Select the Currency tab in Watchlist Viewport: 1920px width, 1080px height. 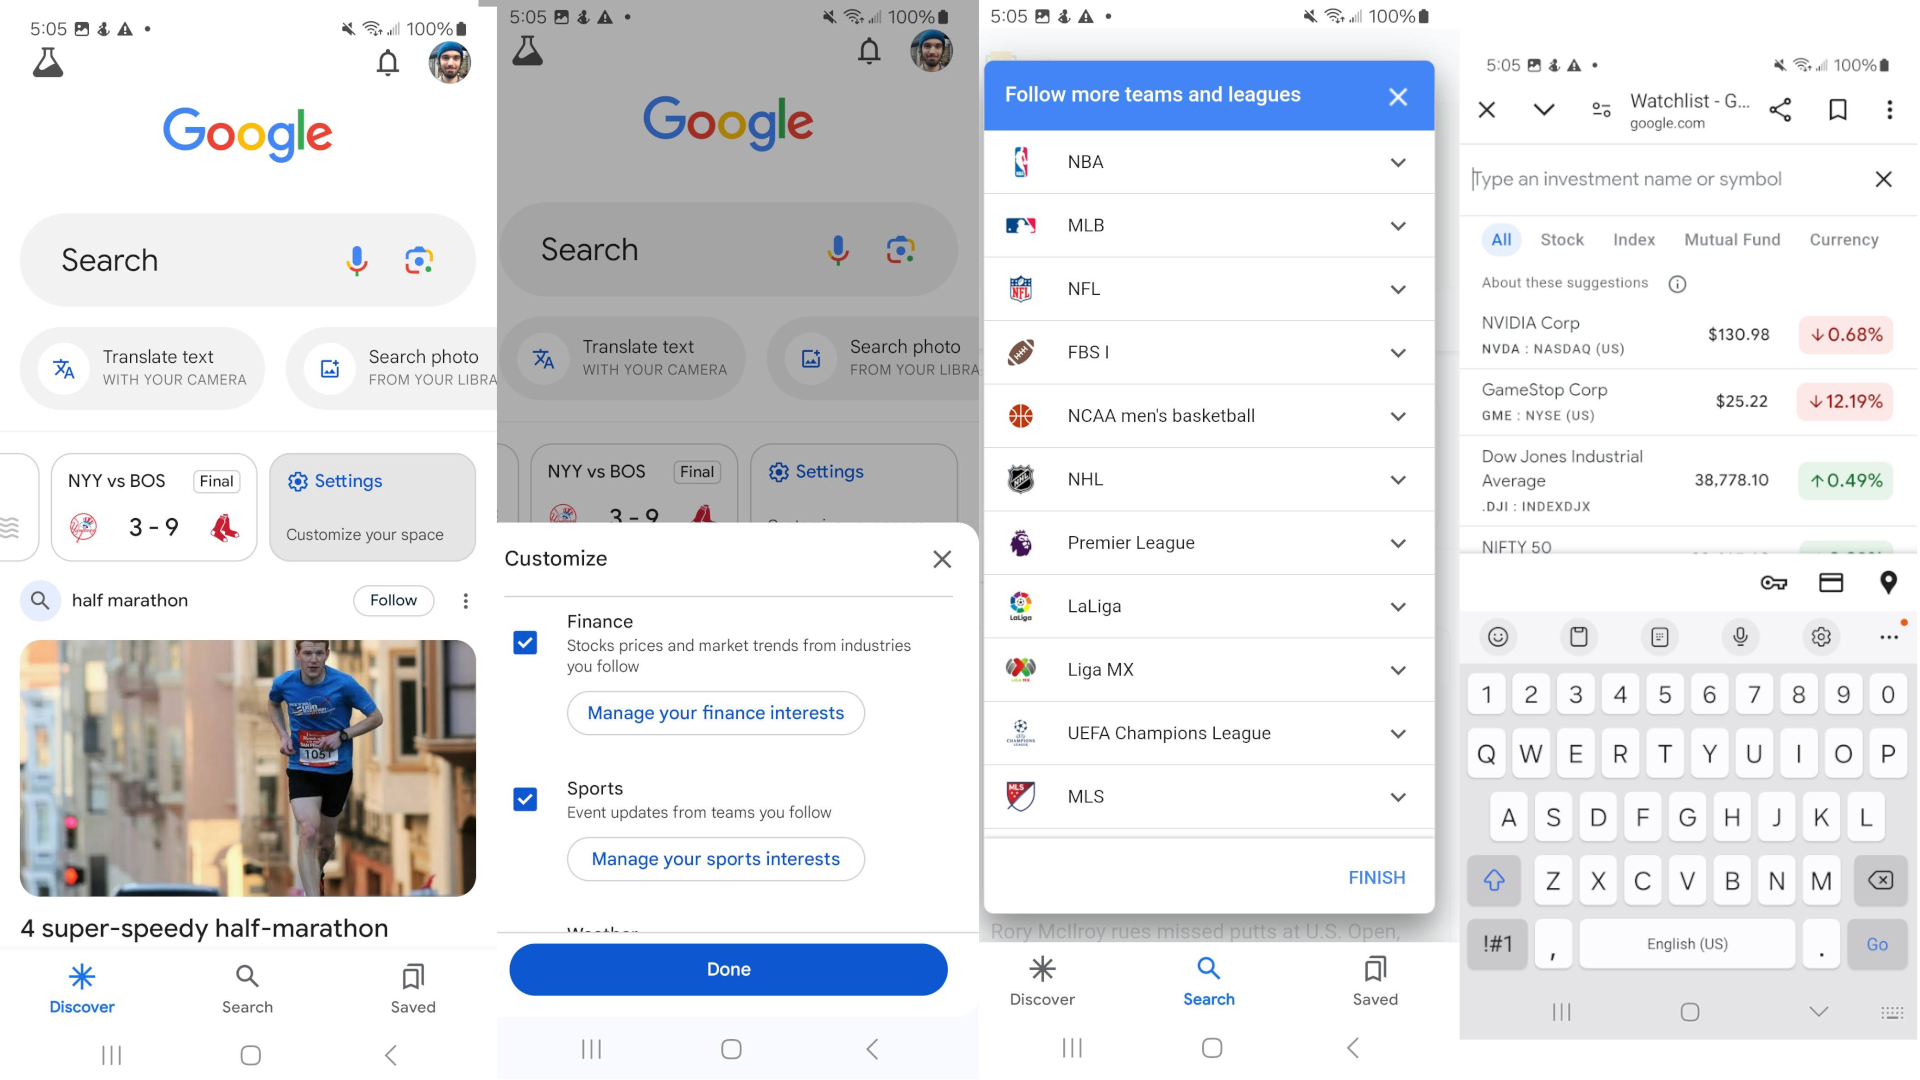click(1845, 240)
